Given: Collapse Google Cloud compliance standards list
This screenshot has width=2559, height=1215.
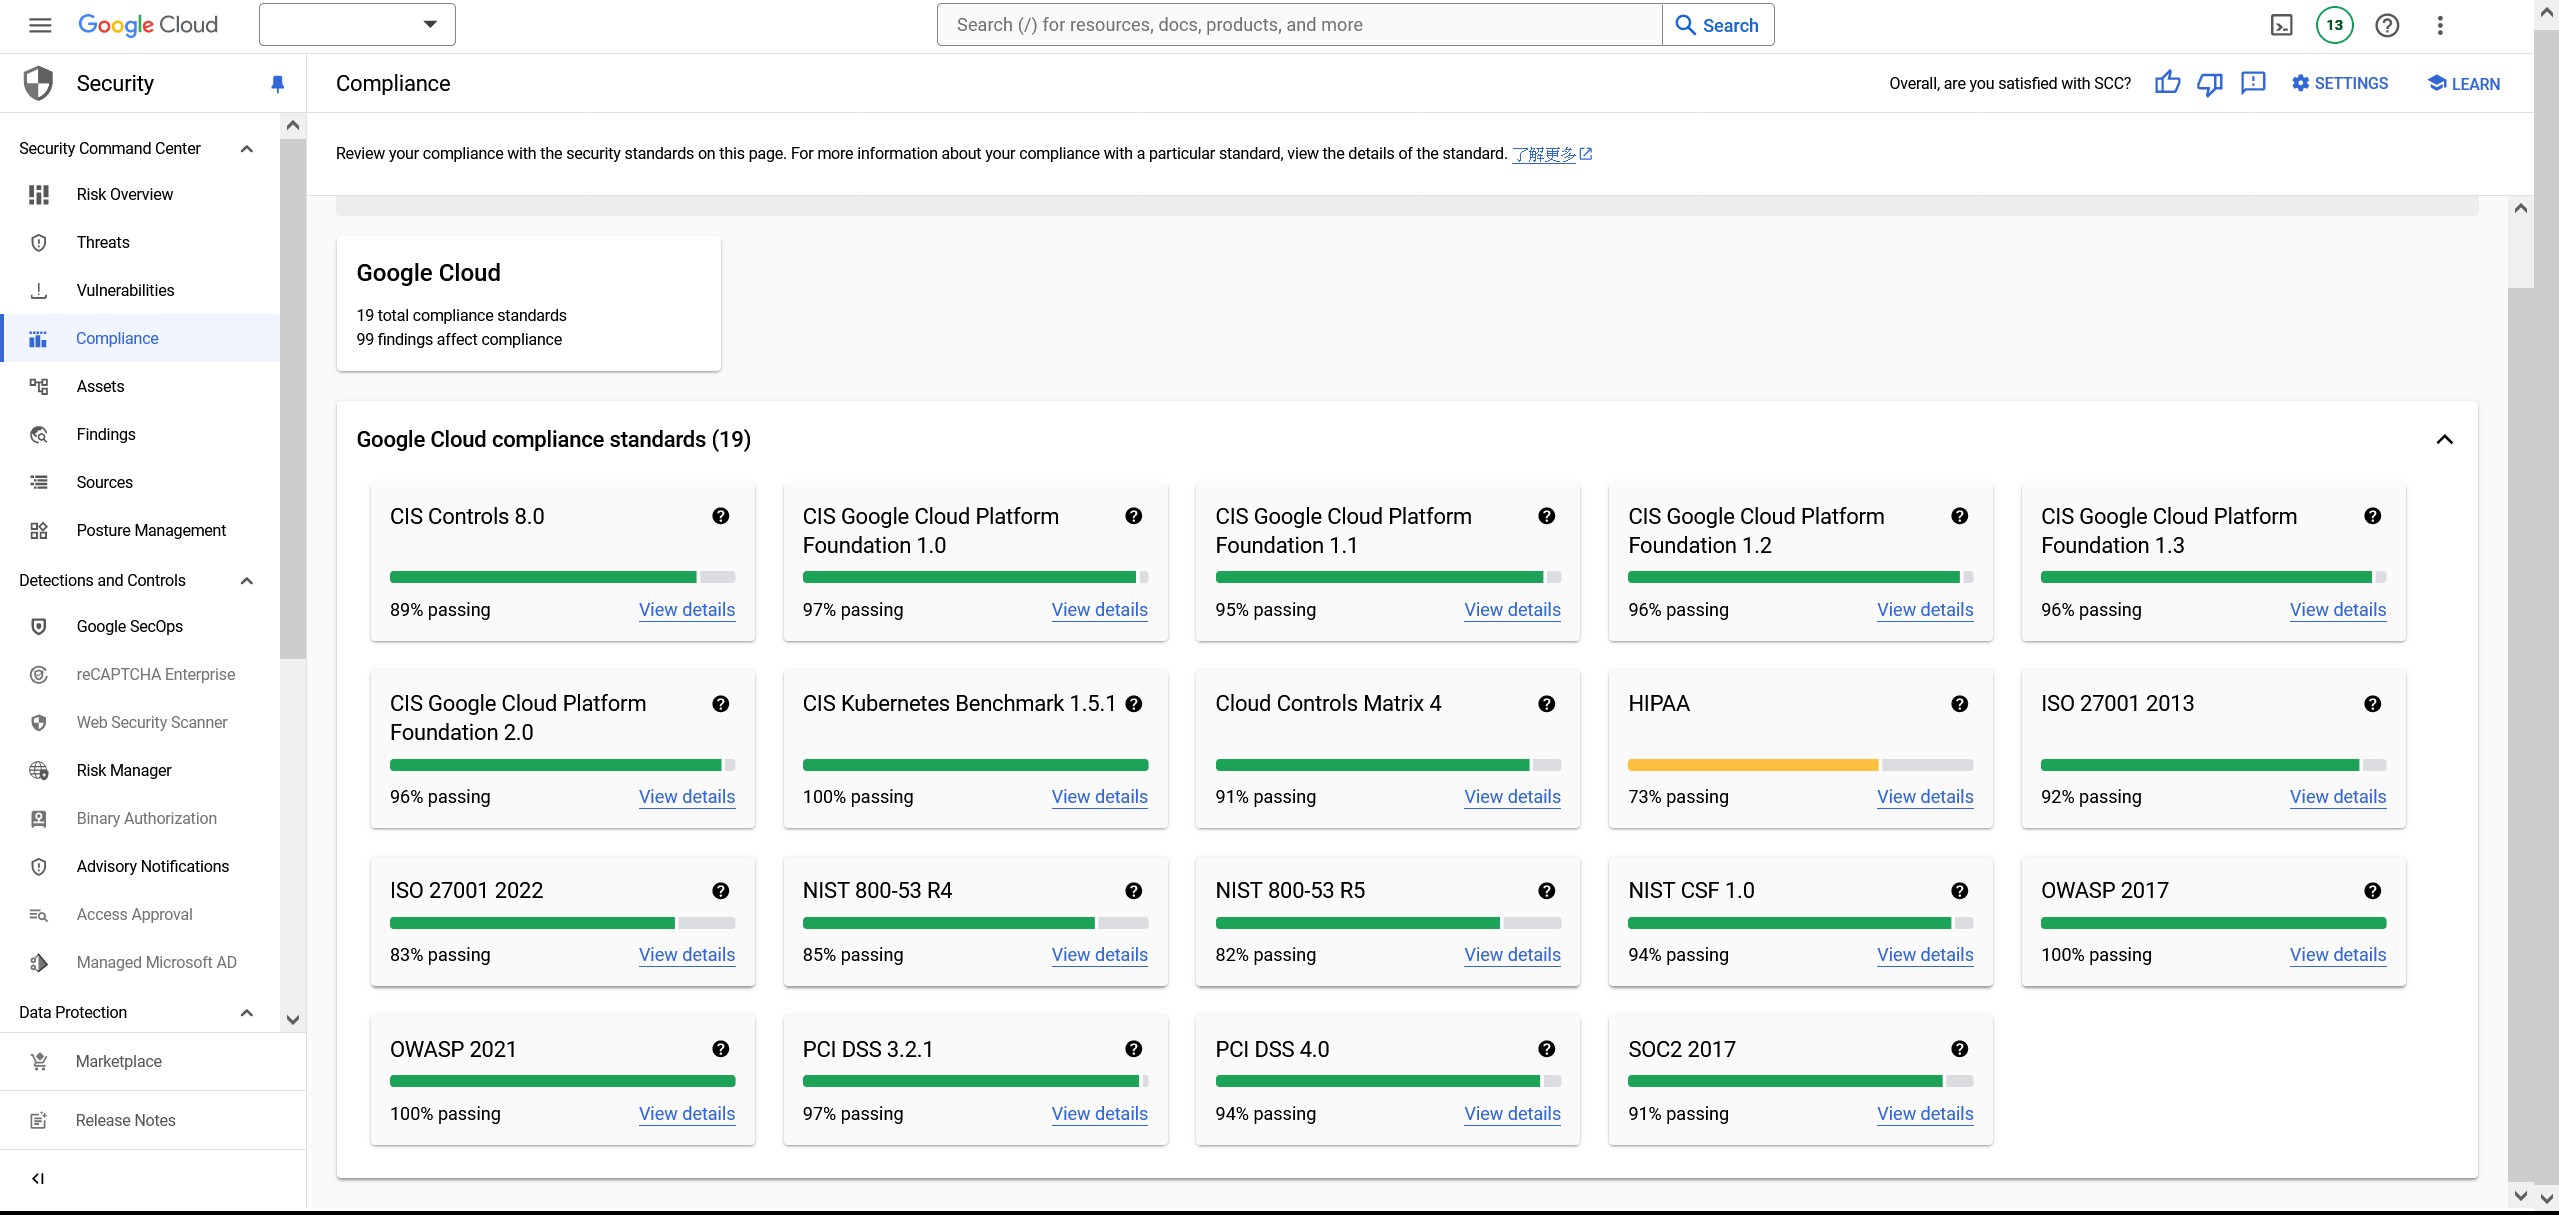Looking at the screenshot, I should pos(2445,440).
